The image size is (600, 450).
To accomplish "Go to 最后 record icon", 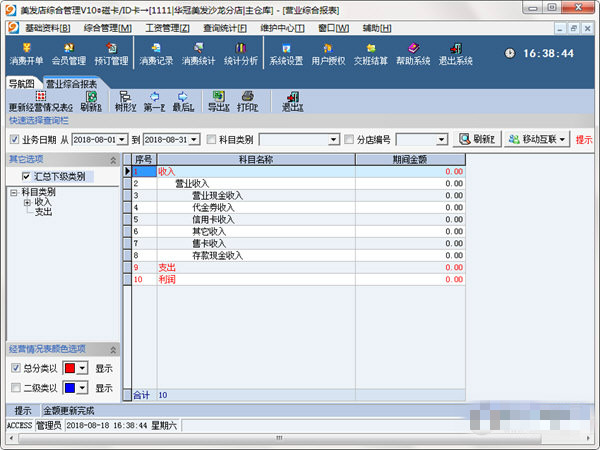I will 183,102.
